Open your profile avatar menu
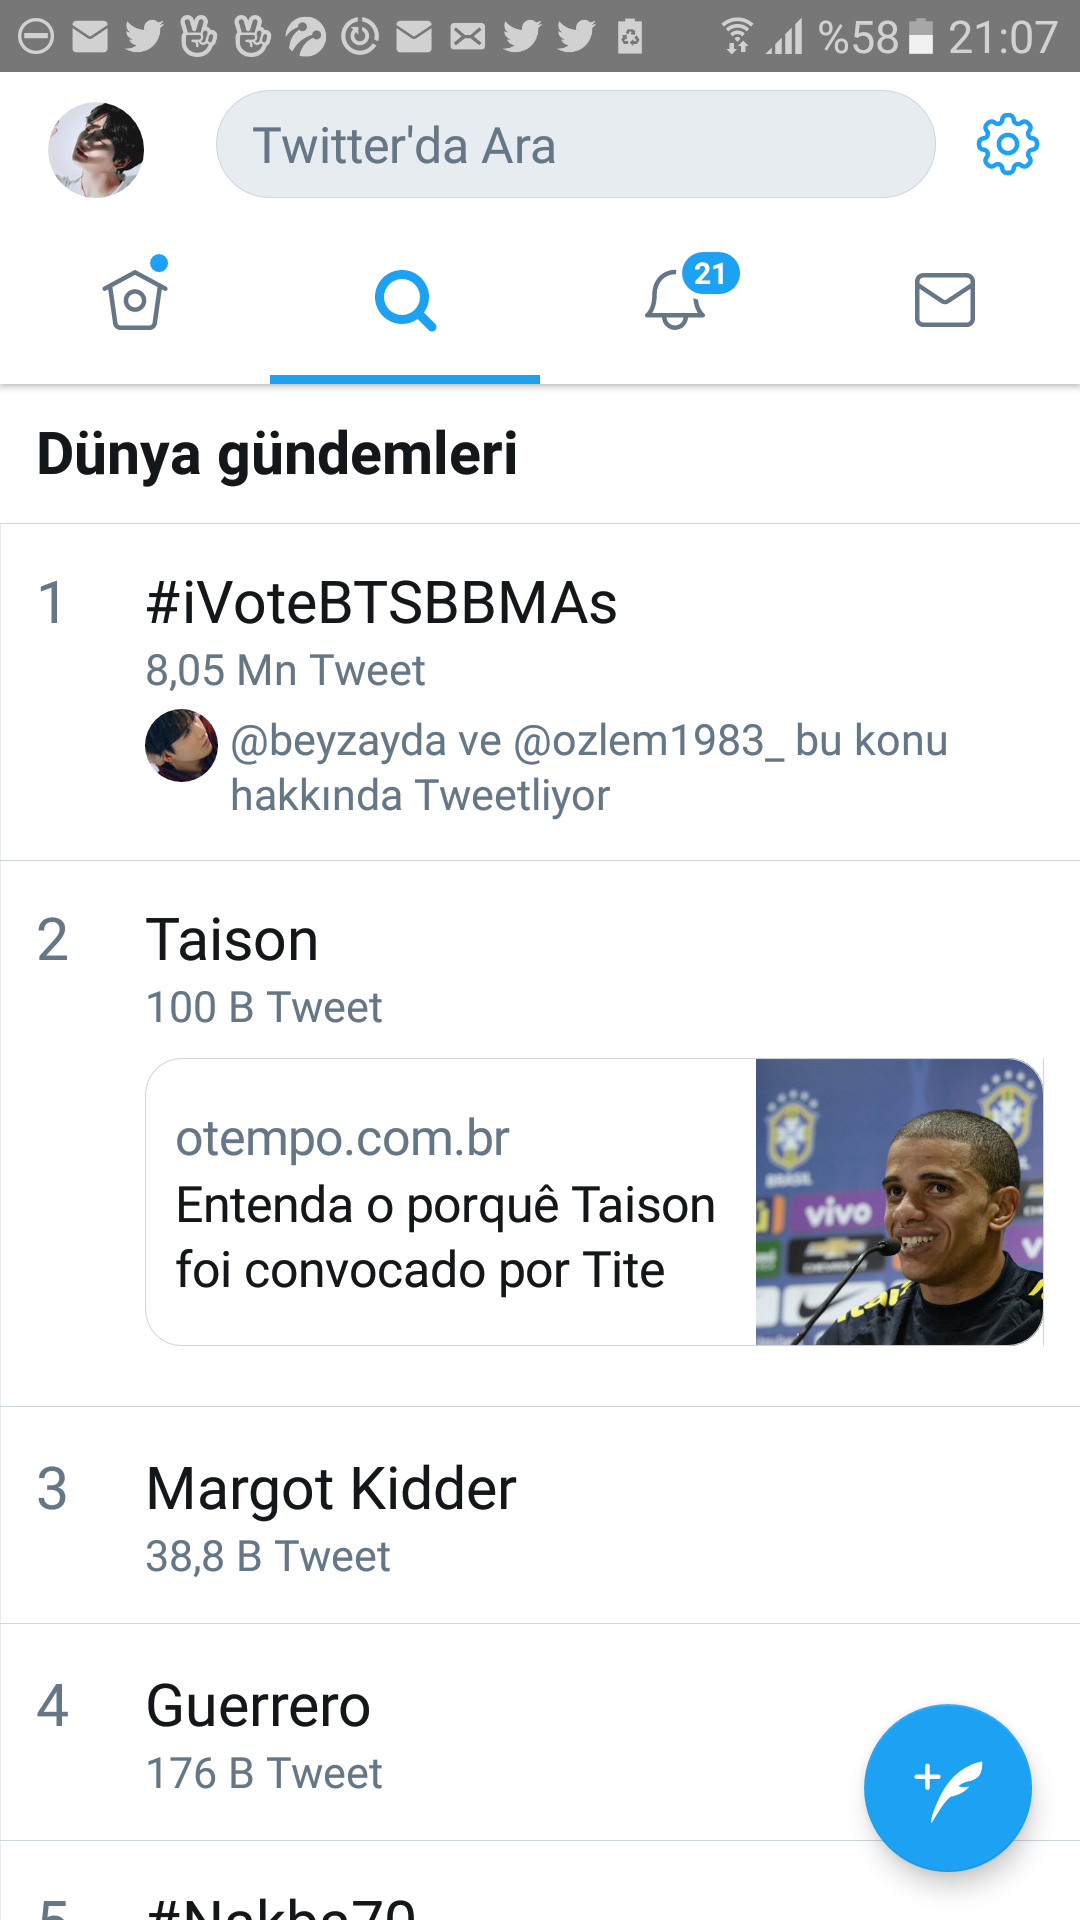The image size is (1080, 1920). click(96, 149)
